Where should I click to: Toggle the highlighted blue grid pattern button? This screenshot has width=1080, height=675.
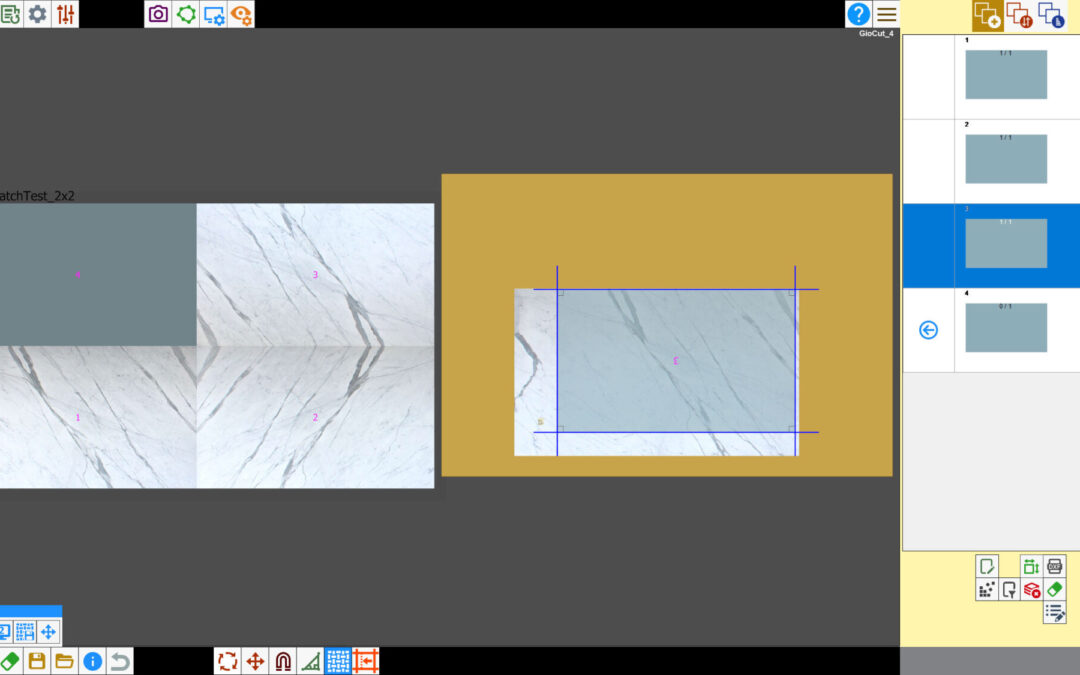coord(338,661)
